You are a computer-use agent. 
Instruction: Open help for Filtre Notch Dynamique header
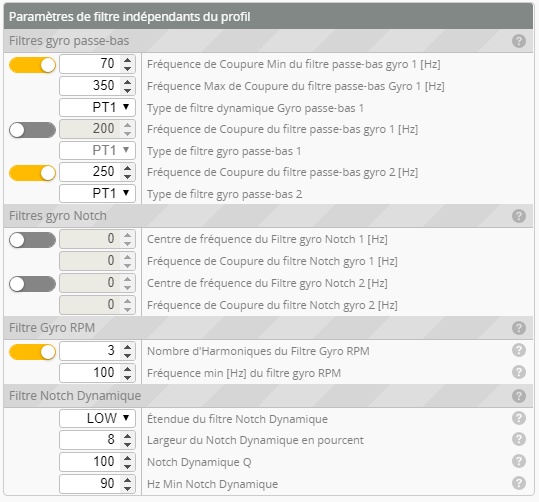coord(519,396)
